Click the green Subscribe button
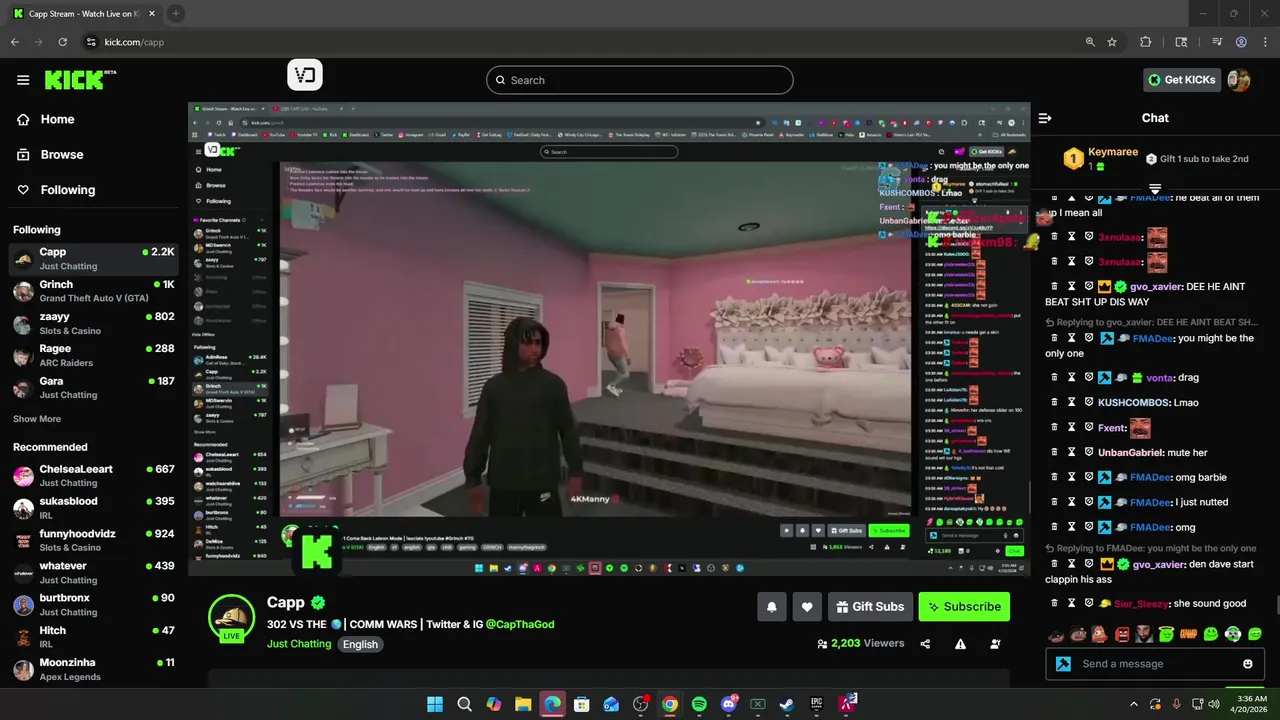This screenshot has width=1280, height=720. click(964, 607)
